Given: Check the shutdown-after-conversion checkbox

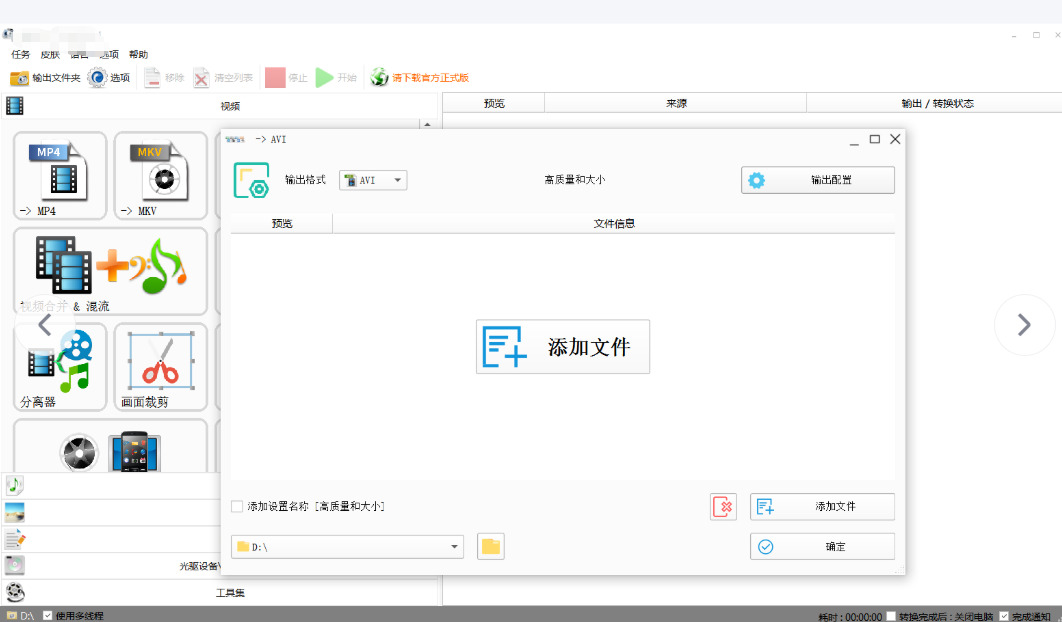Looking at the screenshot, I should click(891, 616).
